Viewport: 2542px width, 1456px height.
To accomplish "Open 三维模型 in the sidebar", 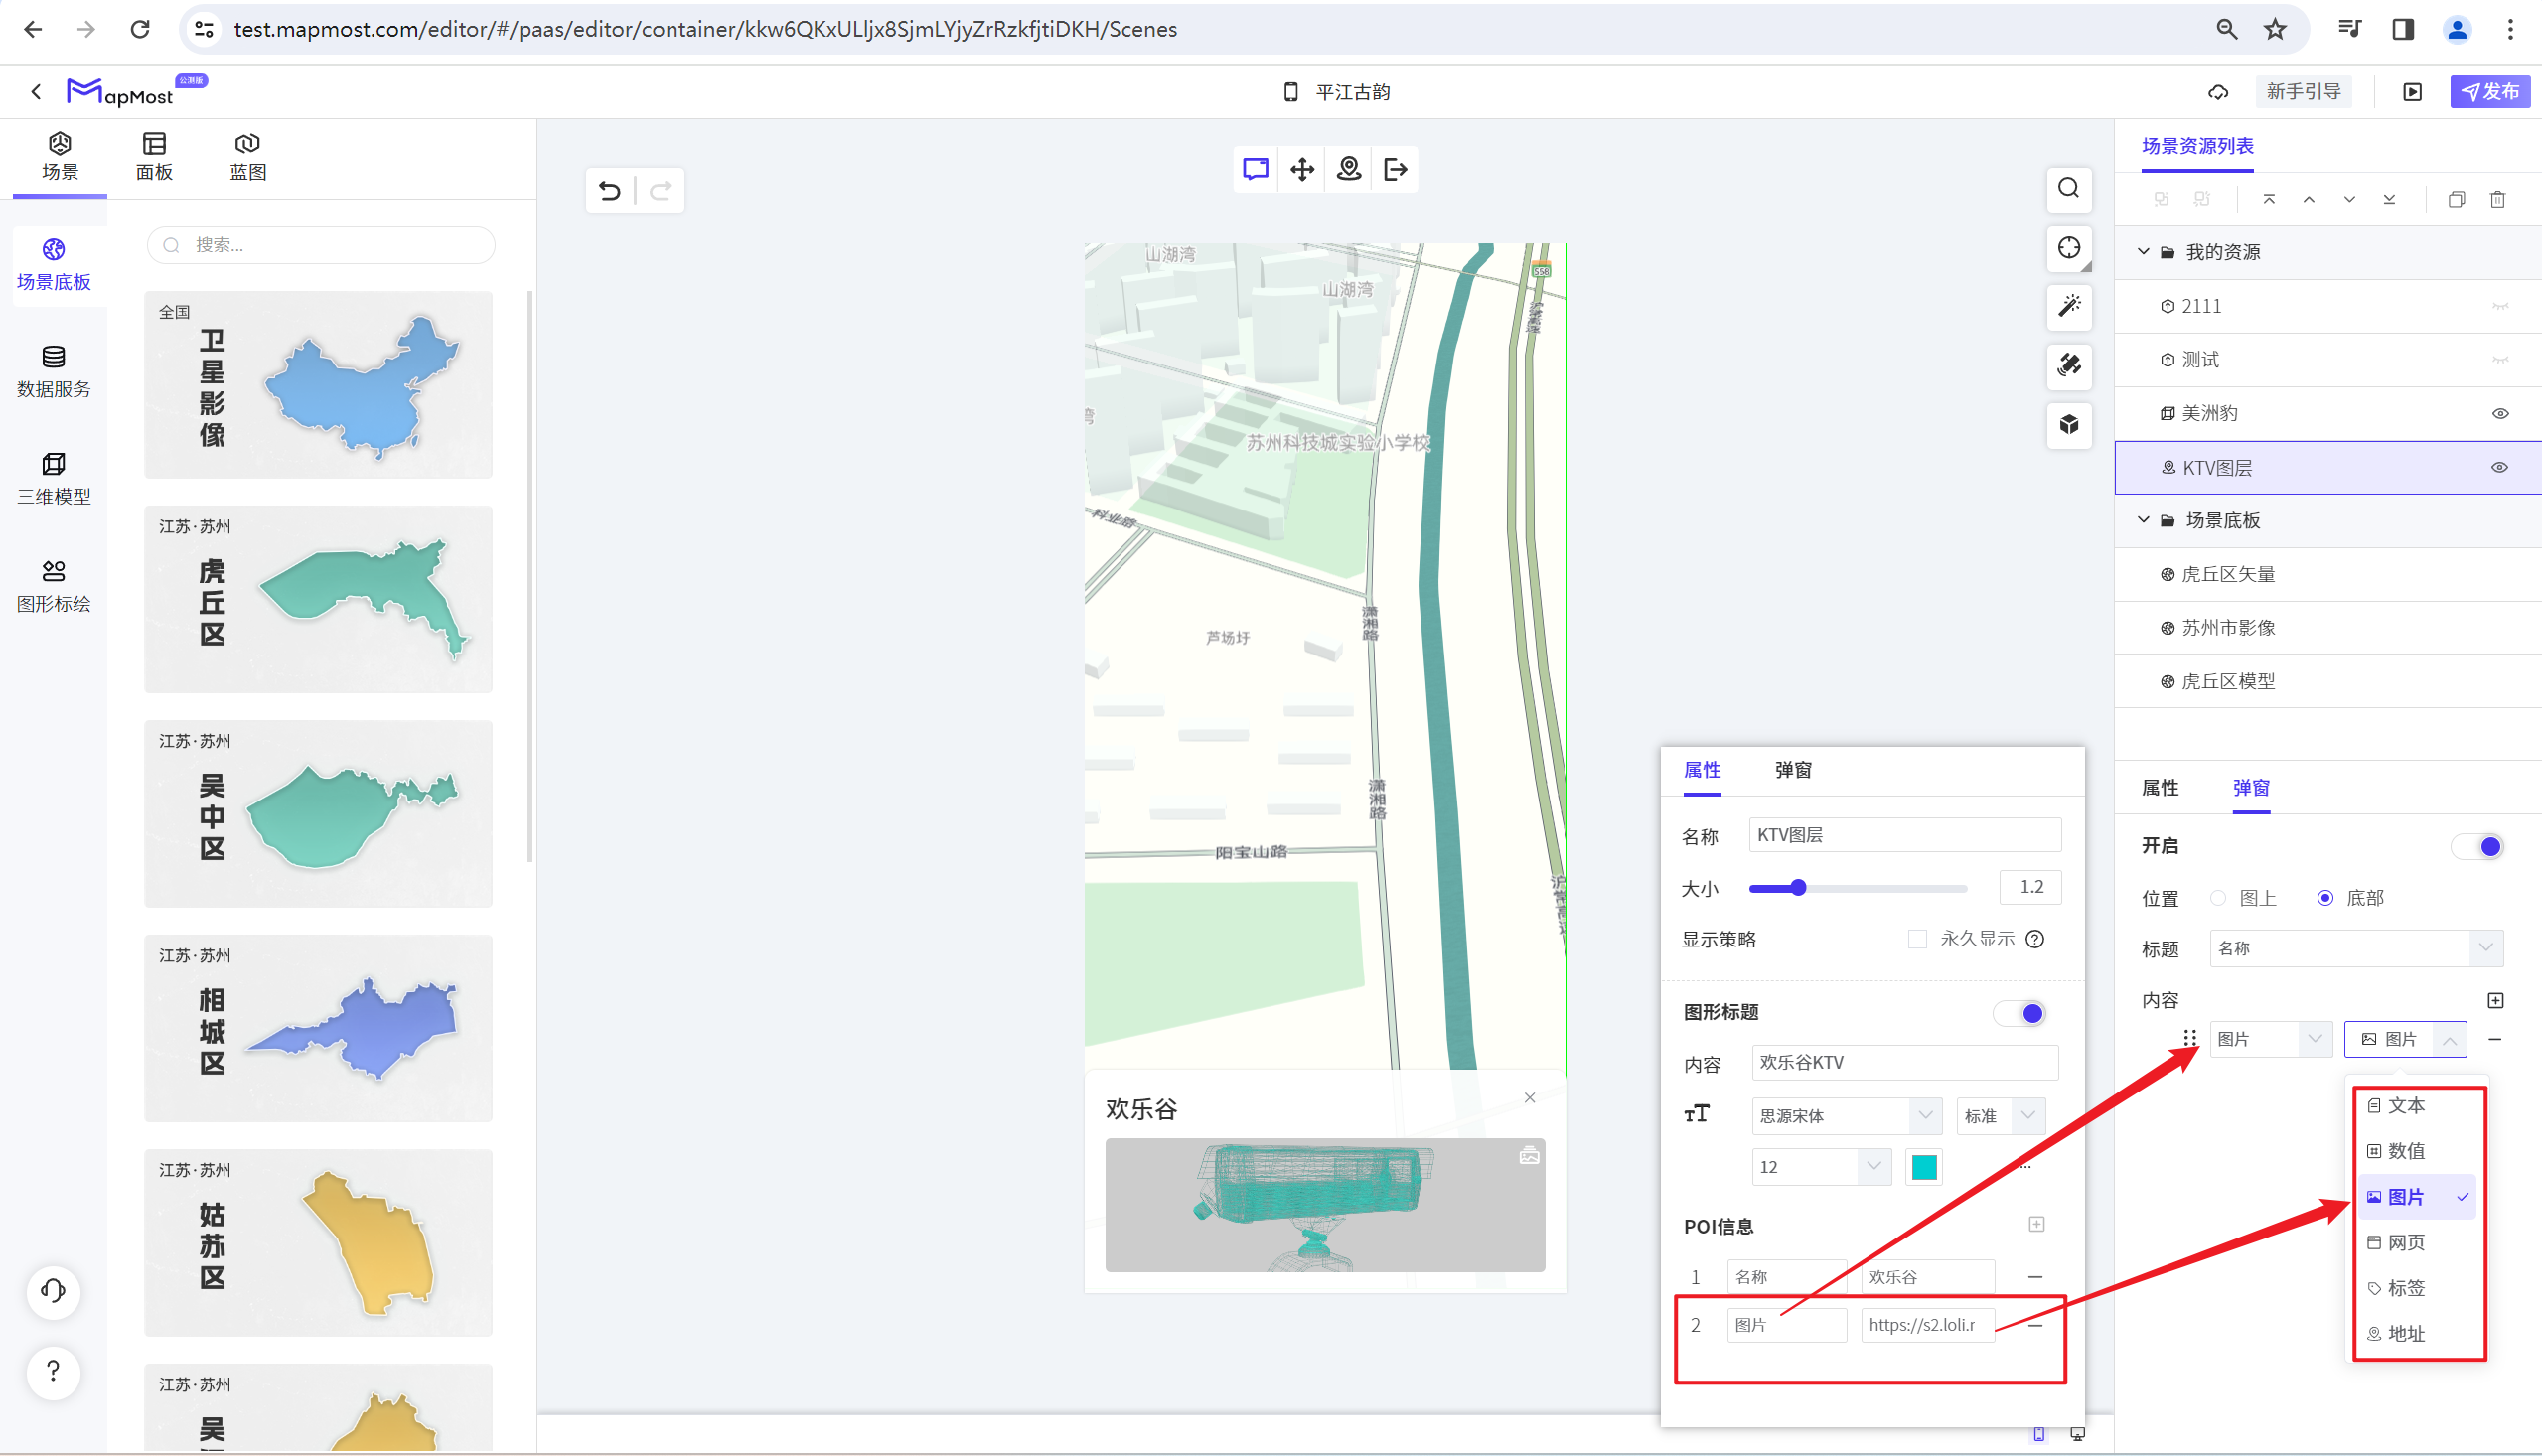I will coord(54,479).
